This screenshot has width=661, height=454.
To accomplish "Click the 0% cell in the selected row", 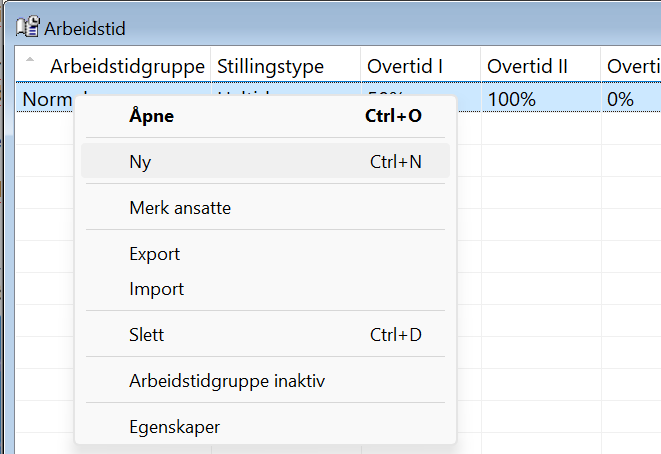I will (632, 100).
